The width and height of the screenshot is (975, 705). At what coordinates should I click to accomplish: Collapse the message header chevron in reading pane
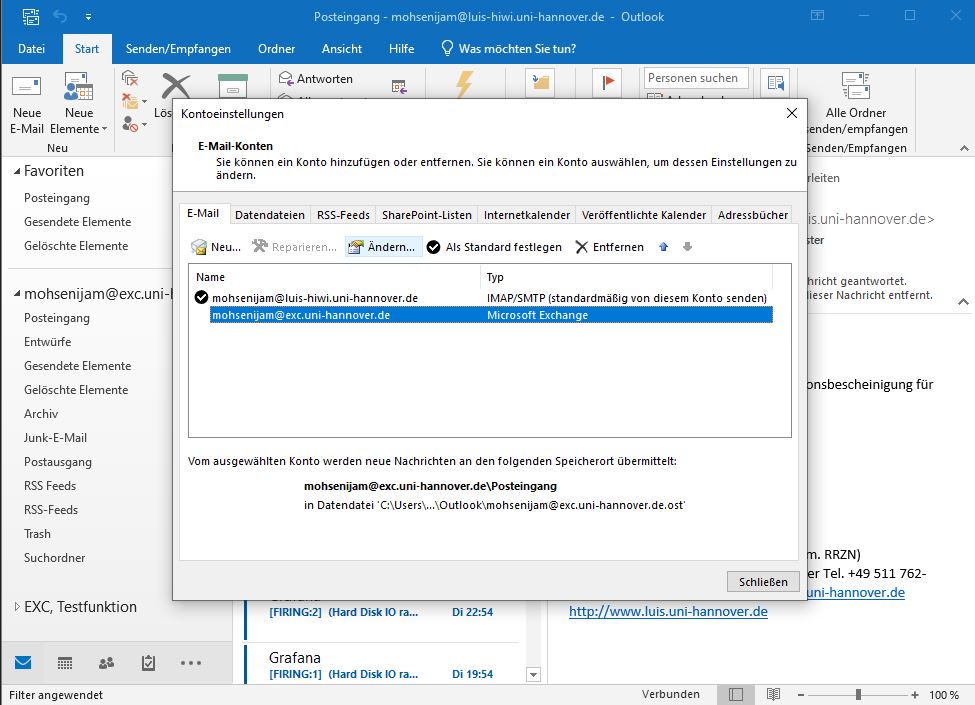963,302
